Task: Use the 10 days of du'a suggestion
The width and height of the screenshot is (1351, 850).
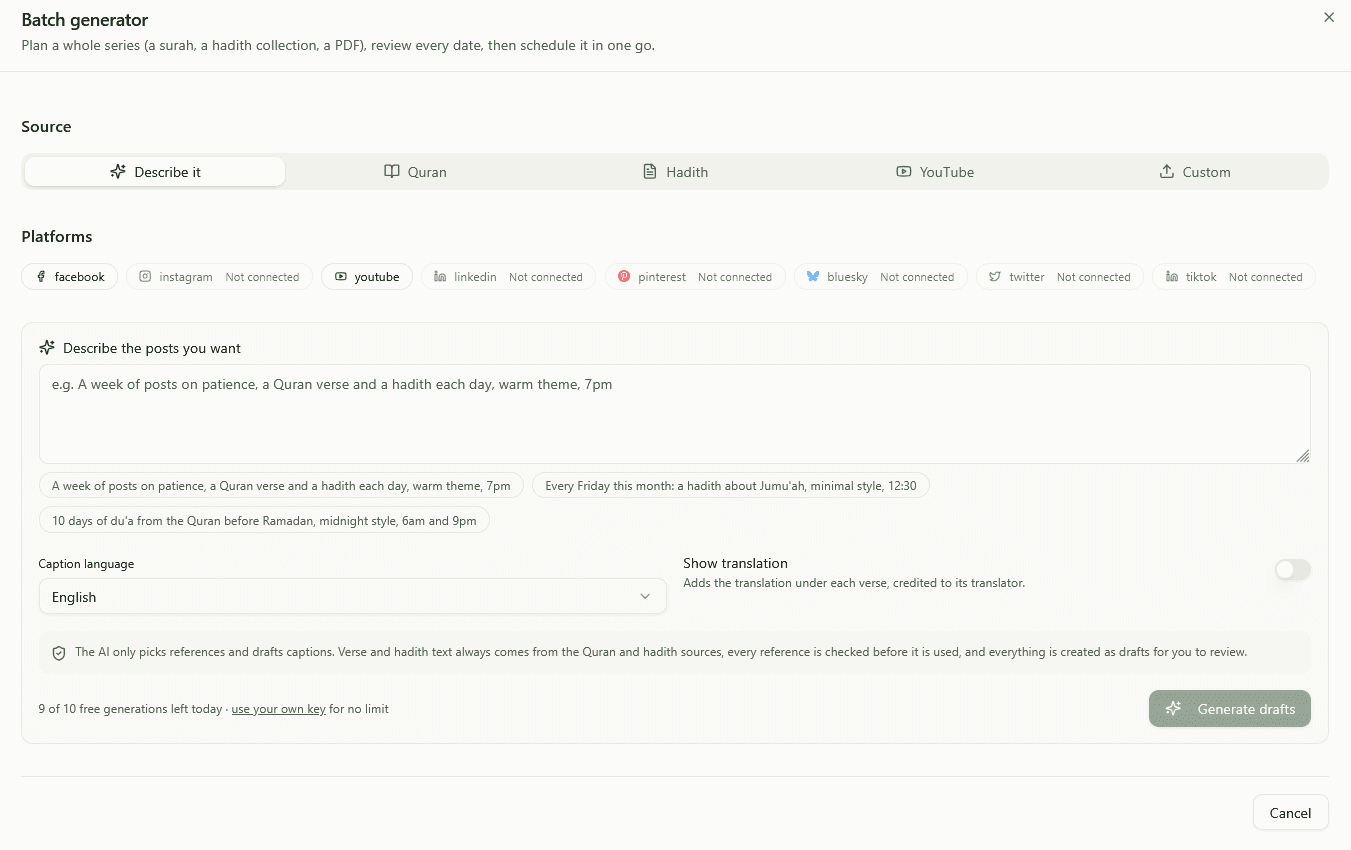Action: [264, 520]
